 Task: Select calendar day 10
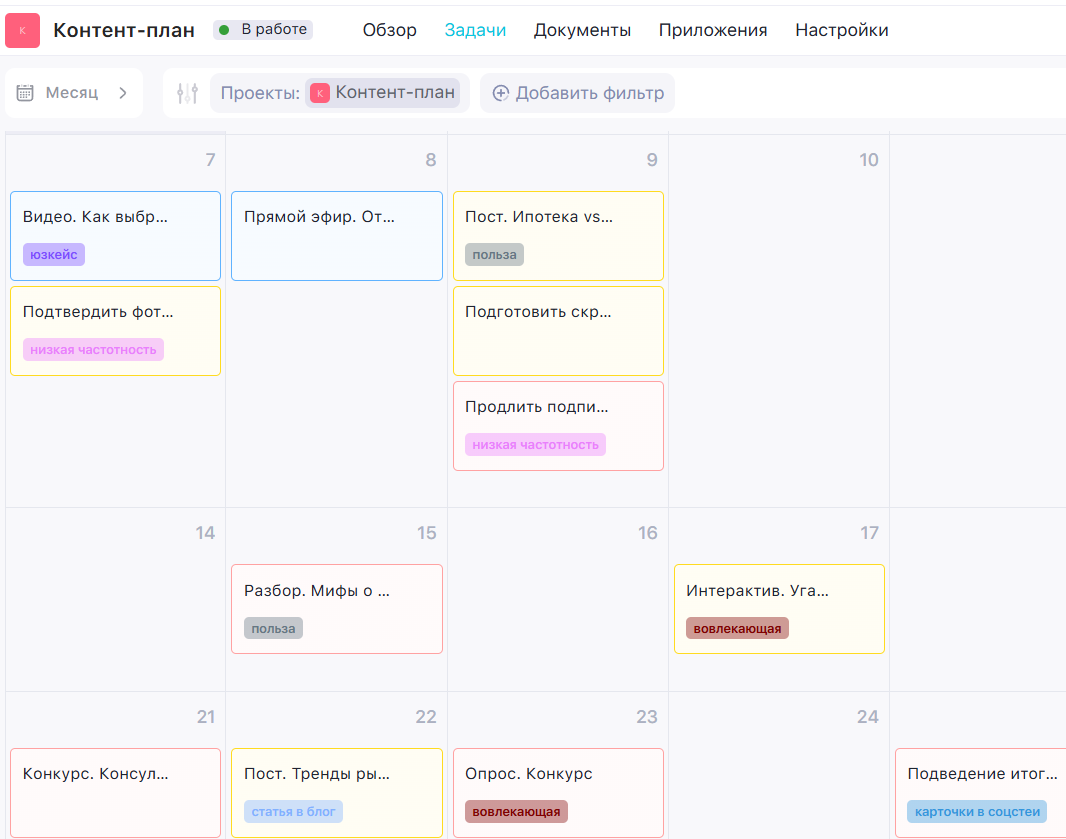tap(868, 160)
